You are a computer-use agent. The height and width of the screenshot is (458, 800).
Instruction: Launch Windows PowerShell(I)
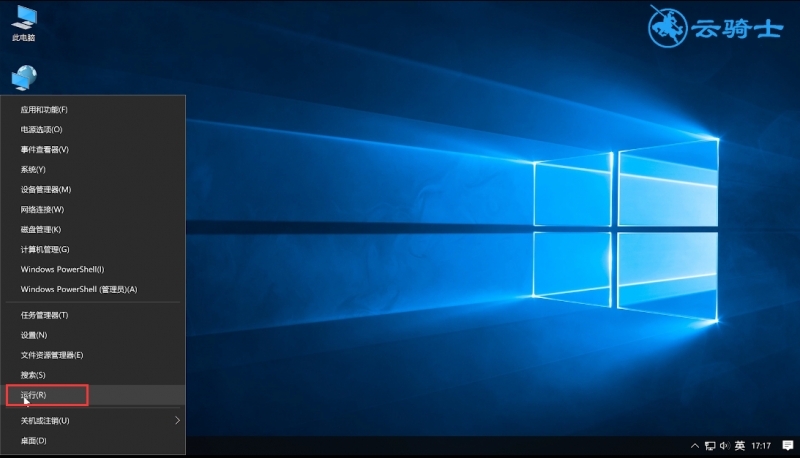(x=95, y=269)
